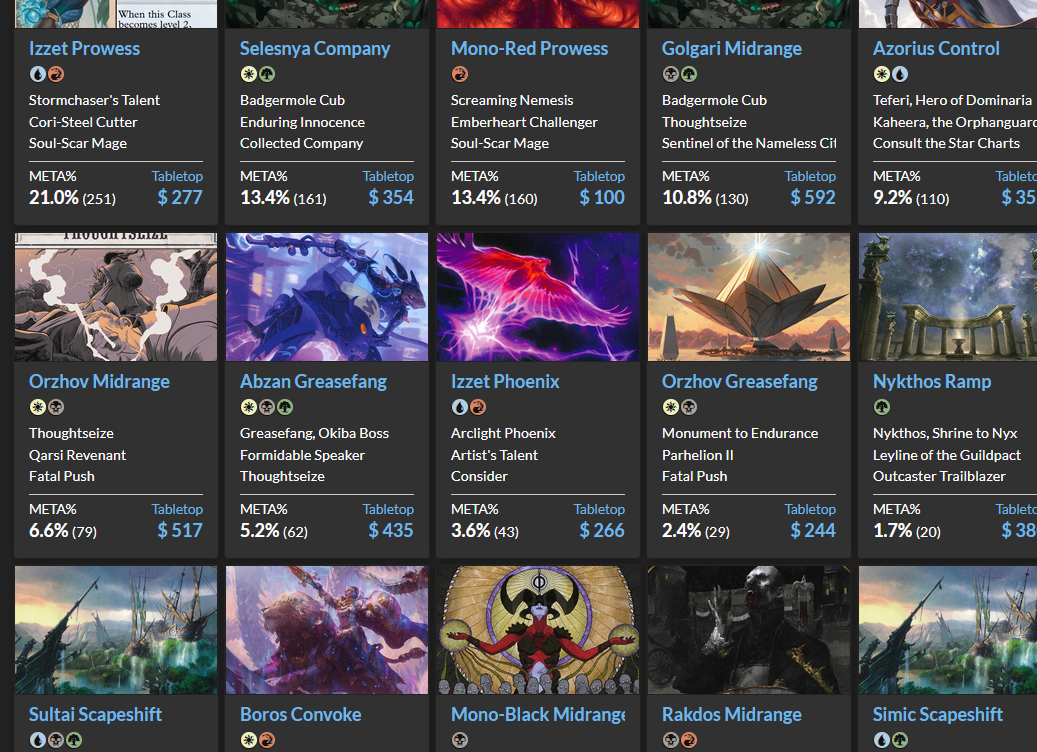Open Simic Scapeshift deck title

point(938,714)
